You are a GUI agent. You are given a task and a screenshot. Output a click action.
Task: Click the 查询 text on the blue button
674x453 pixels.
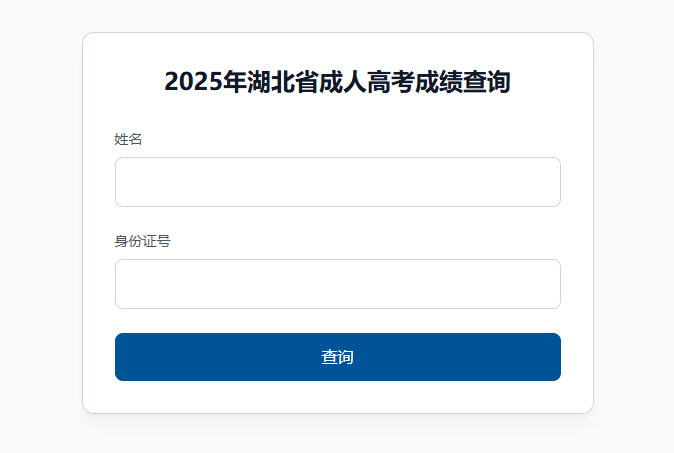pyautogui.click(x=337, y=357)
